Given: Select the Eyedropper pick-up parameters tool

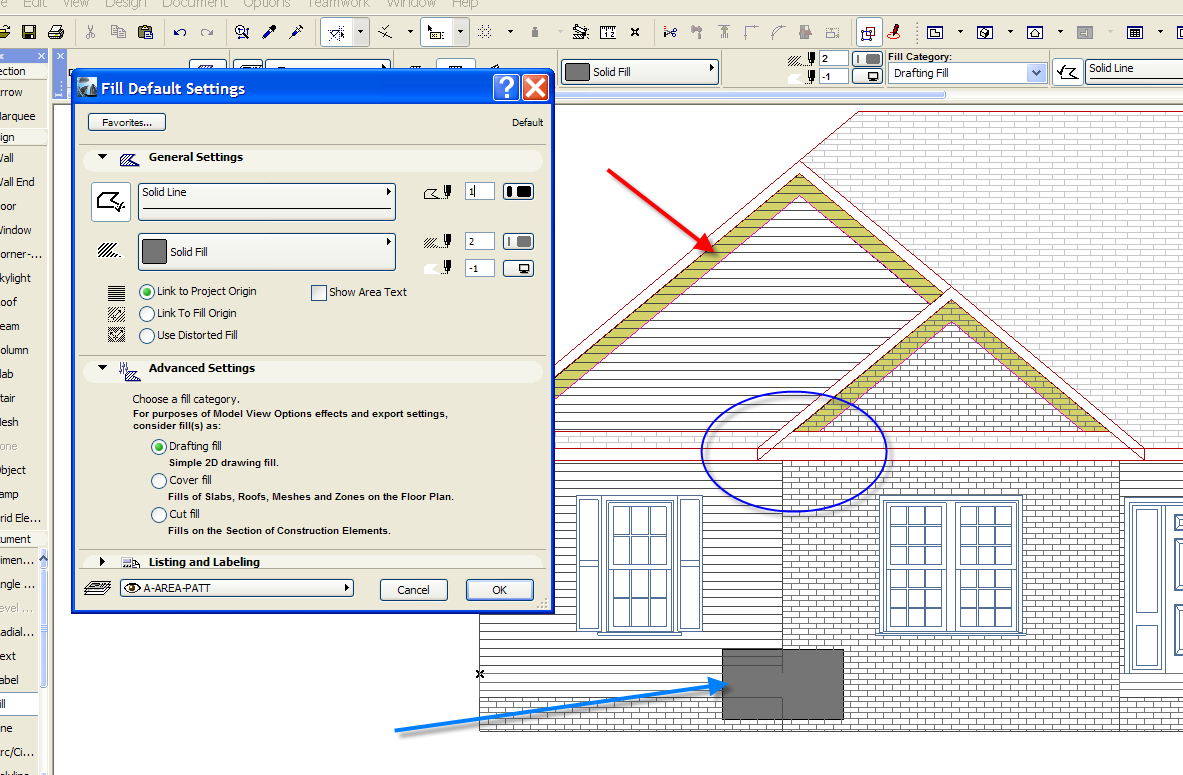Looking at the screenshot, I should [270, 32].
